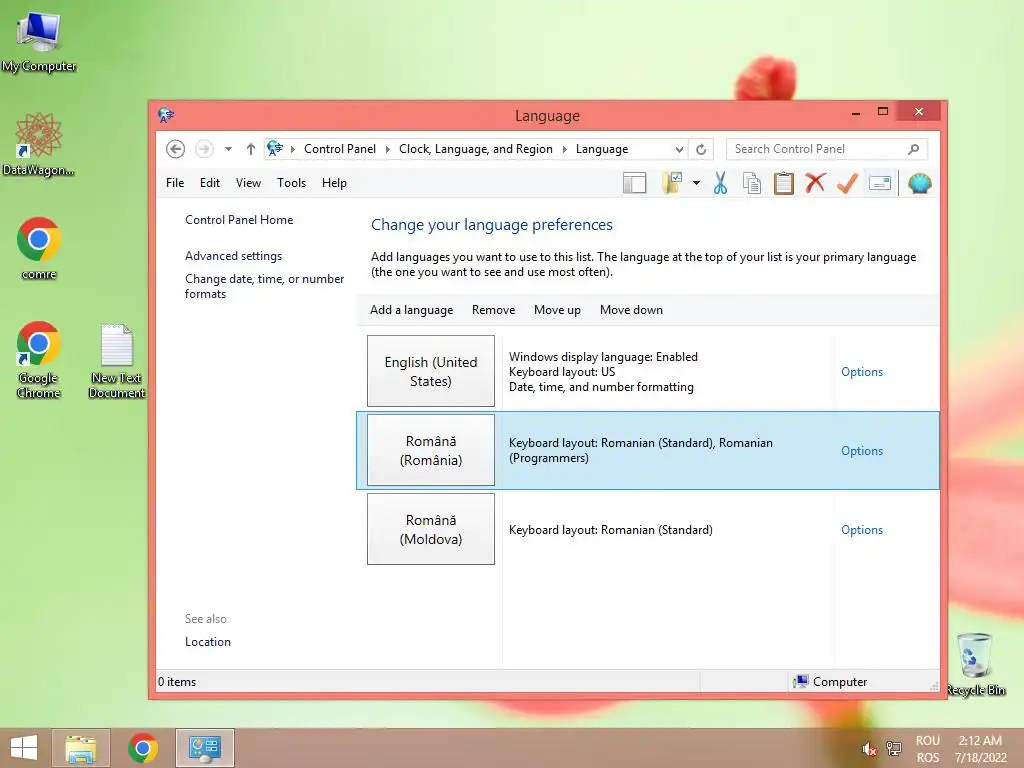1024x768 pixels.
Task: Click Move up
Action: coord(557,310)
